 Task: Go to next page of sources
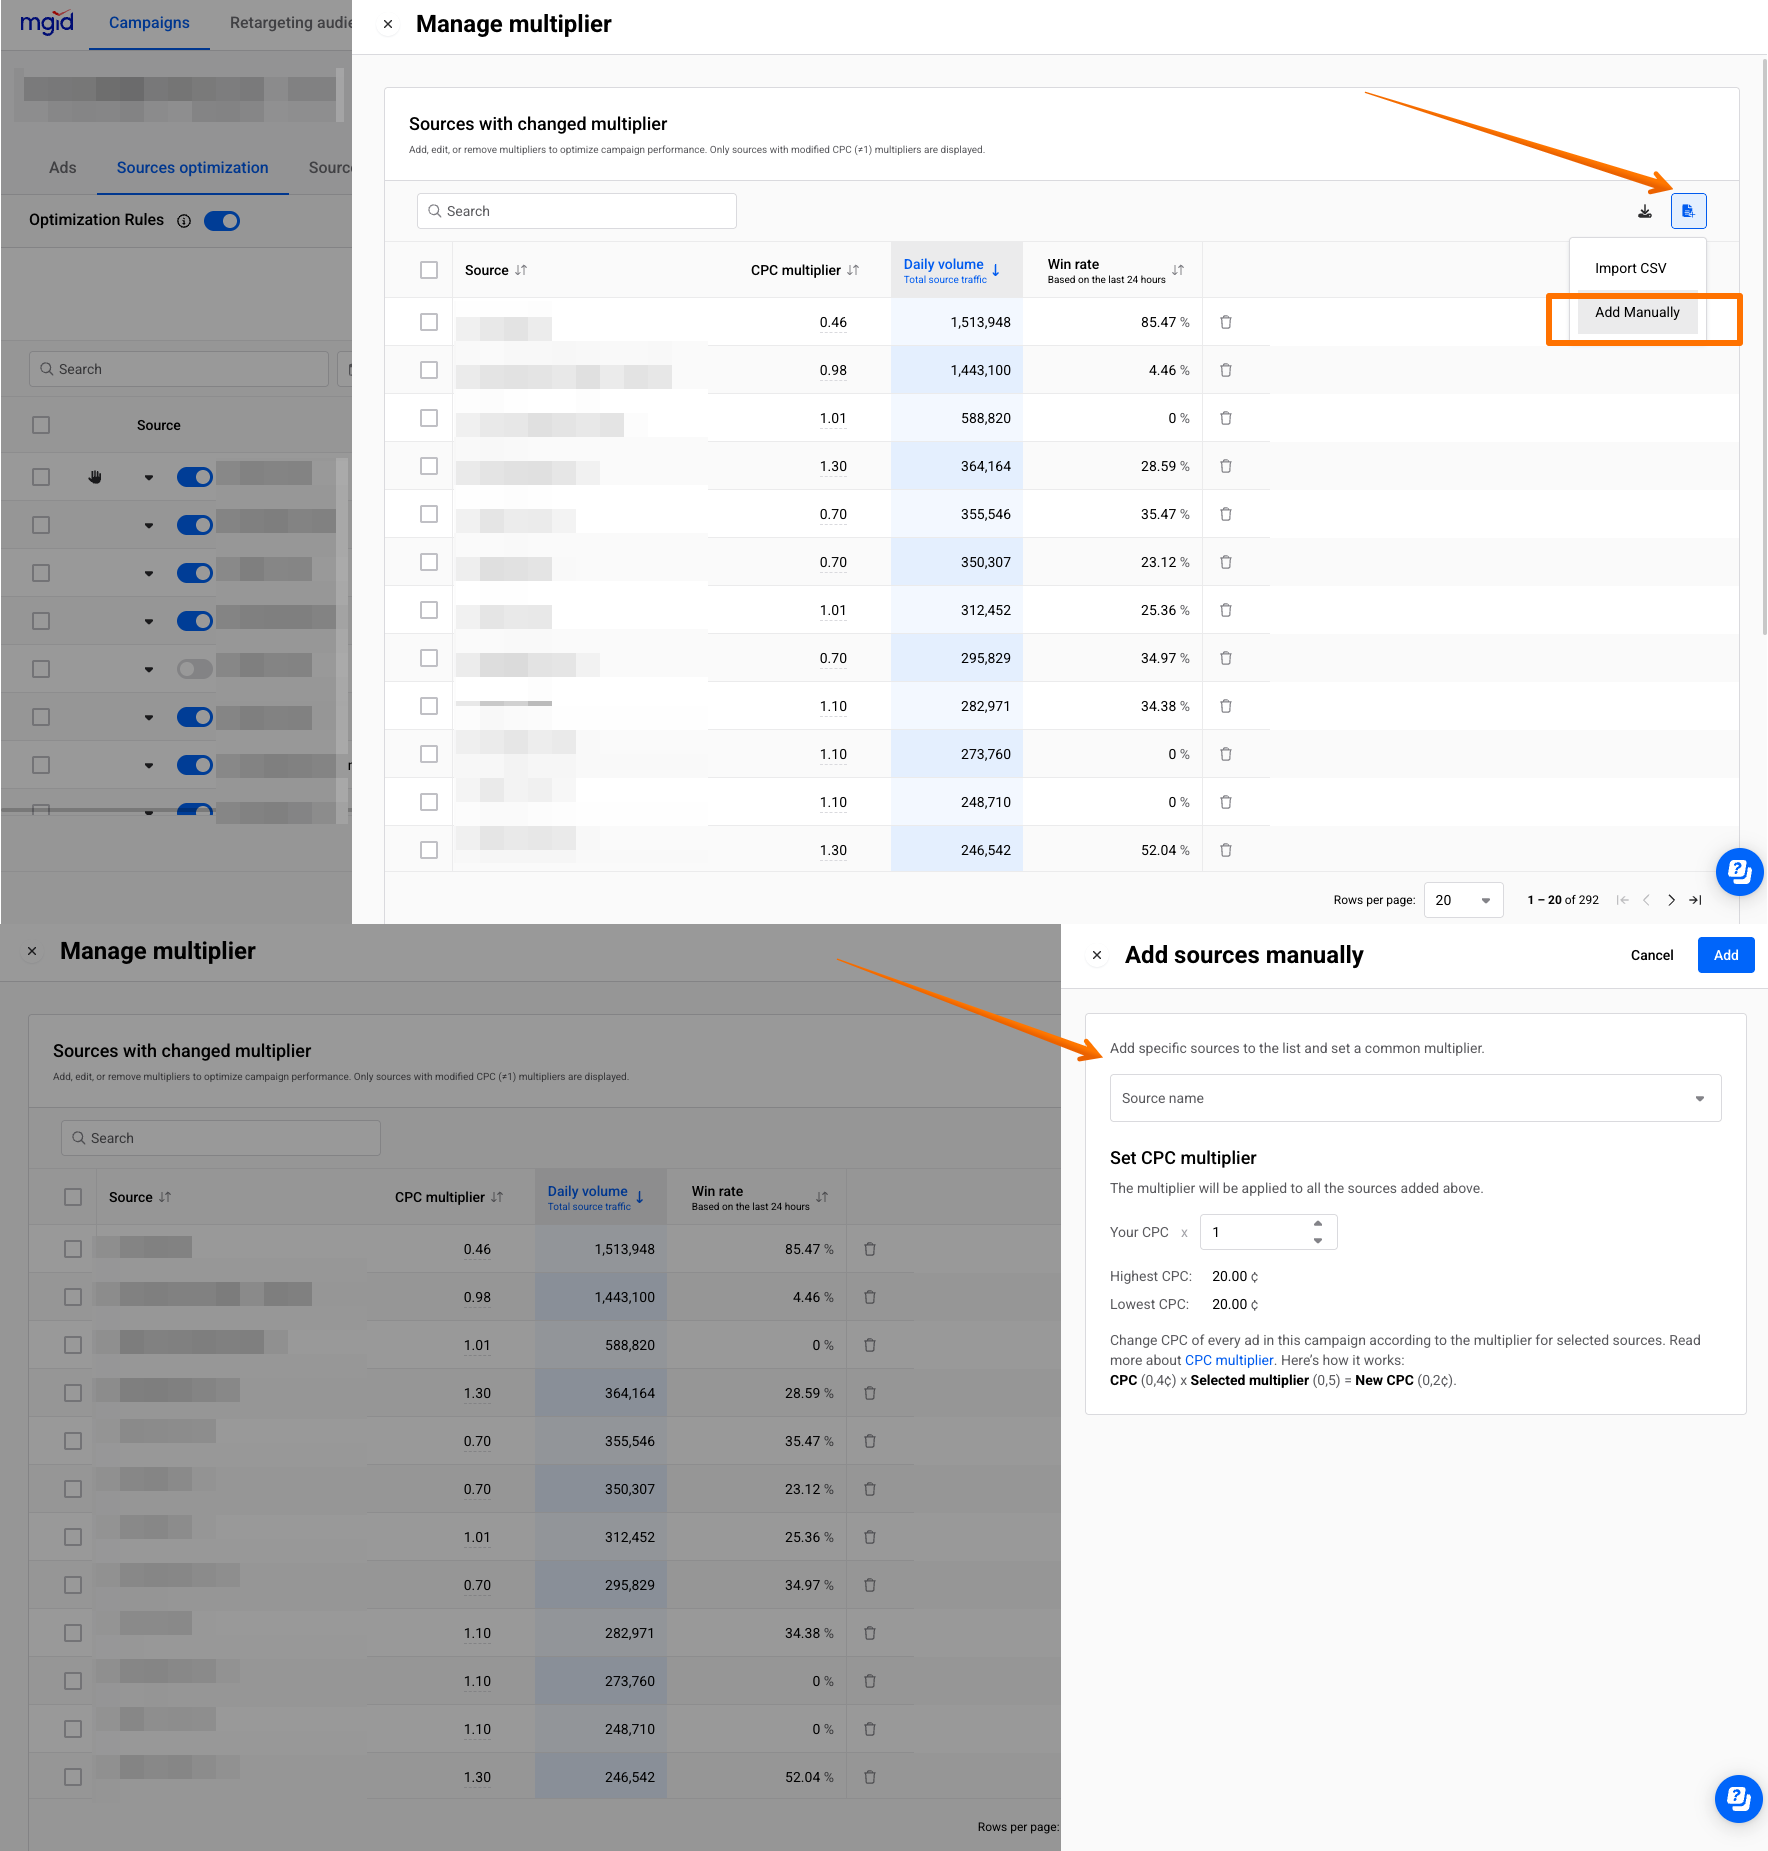[x=1671, y=900]
